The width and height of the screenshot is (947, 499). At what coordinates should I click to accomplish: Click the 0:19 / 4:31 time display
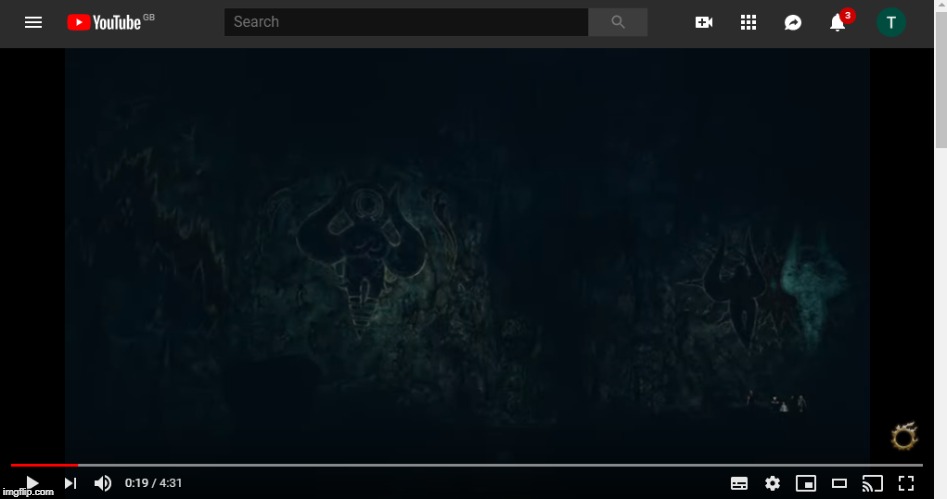coord(153,483)
